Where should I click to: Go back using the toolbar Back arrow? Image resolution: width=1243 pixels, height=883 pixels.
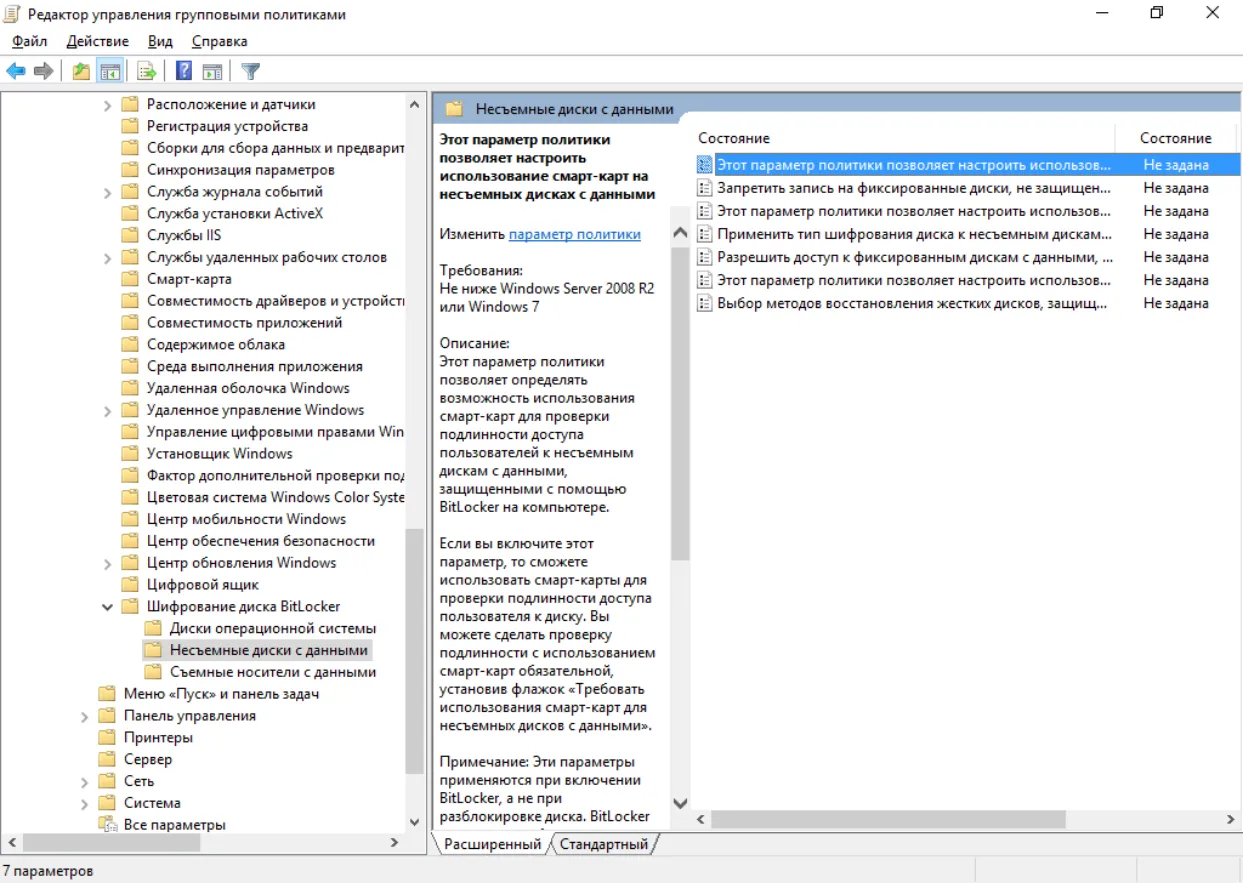(16, 71)
